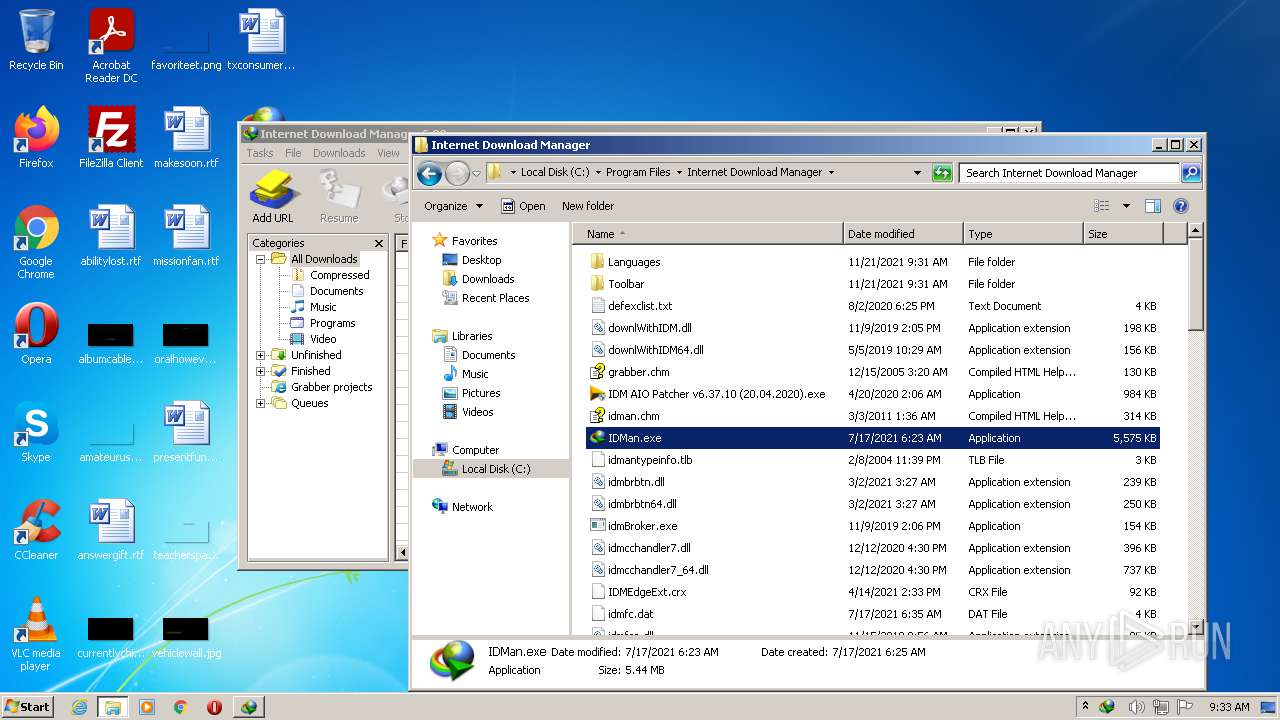The width and height of the screenshot is (1280, 720).
Task: Open the Start menu
Action: pyautogui.click(x=28, y=707)
